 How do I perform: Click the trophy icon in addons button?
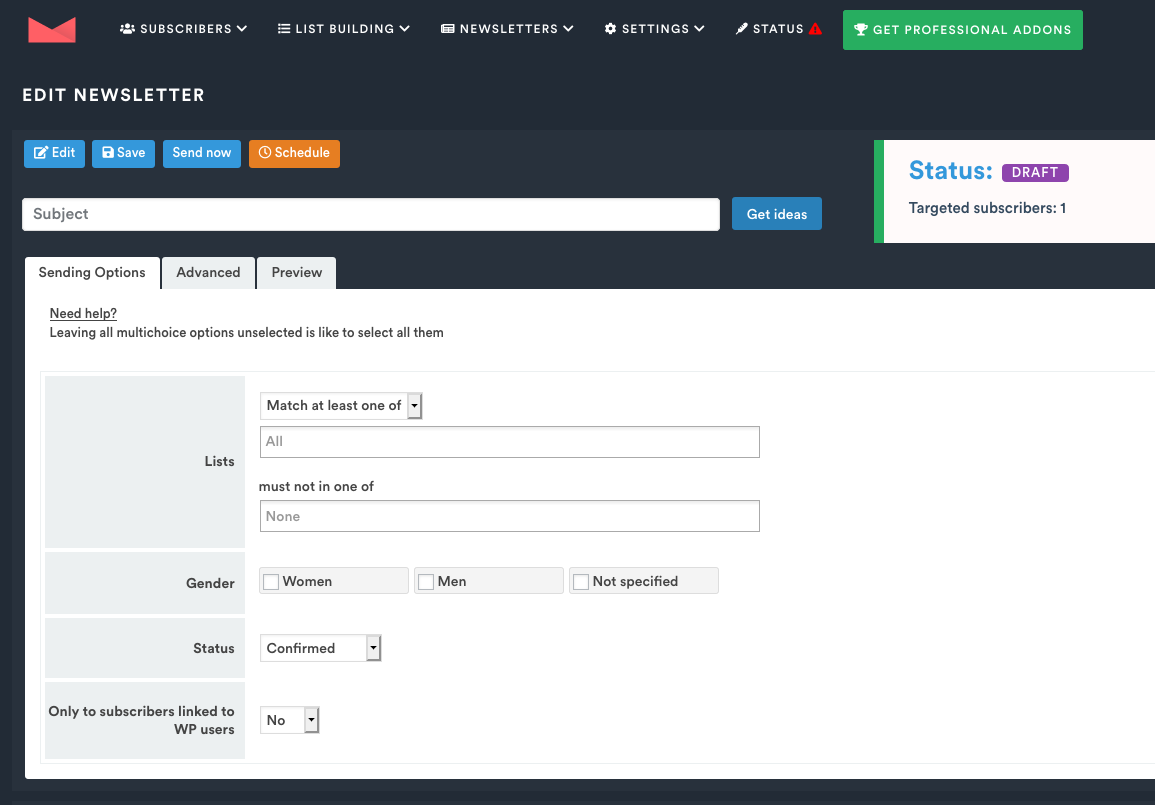tap(861, 30)
